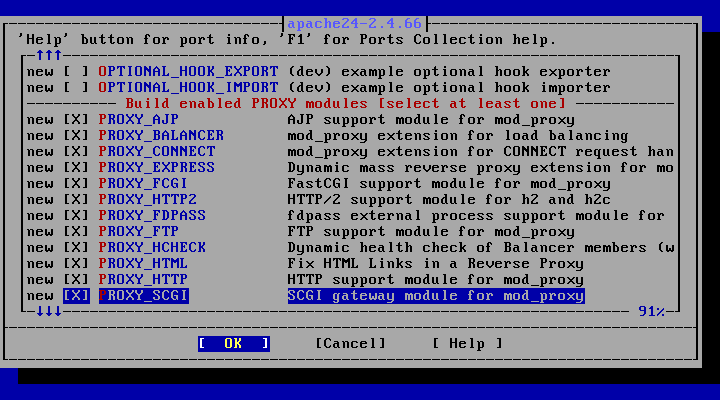Toggle the PROXY_FTP checkbox

[76, 231]
